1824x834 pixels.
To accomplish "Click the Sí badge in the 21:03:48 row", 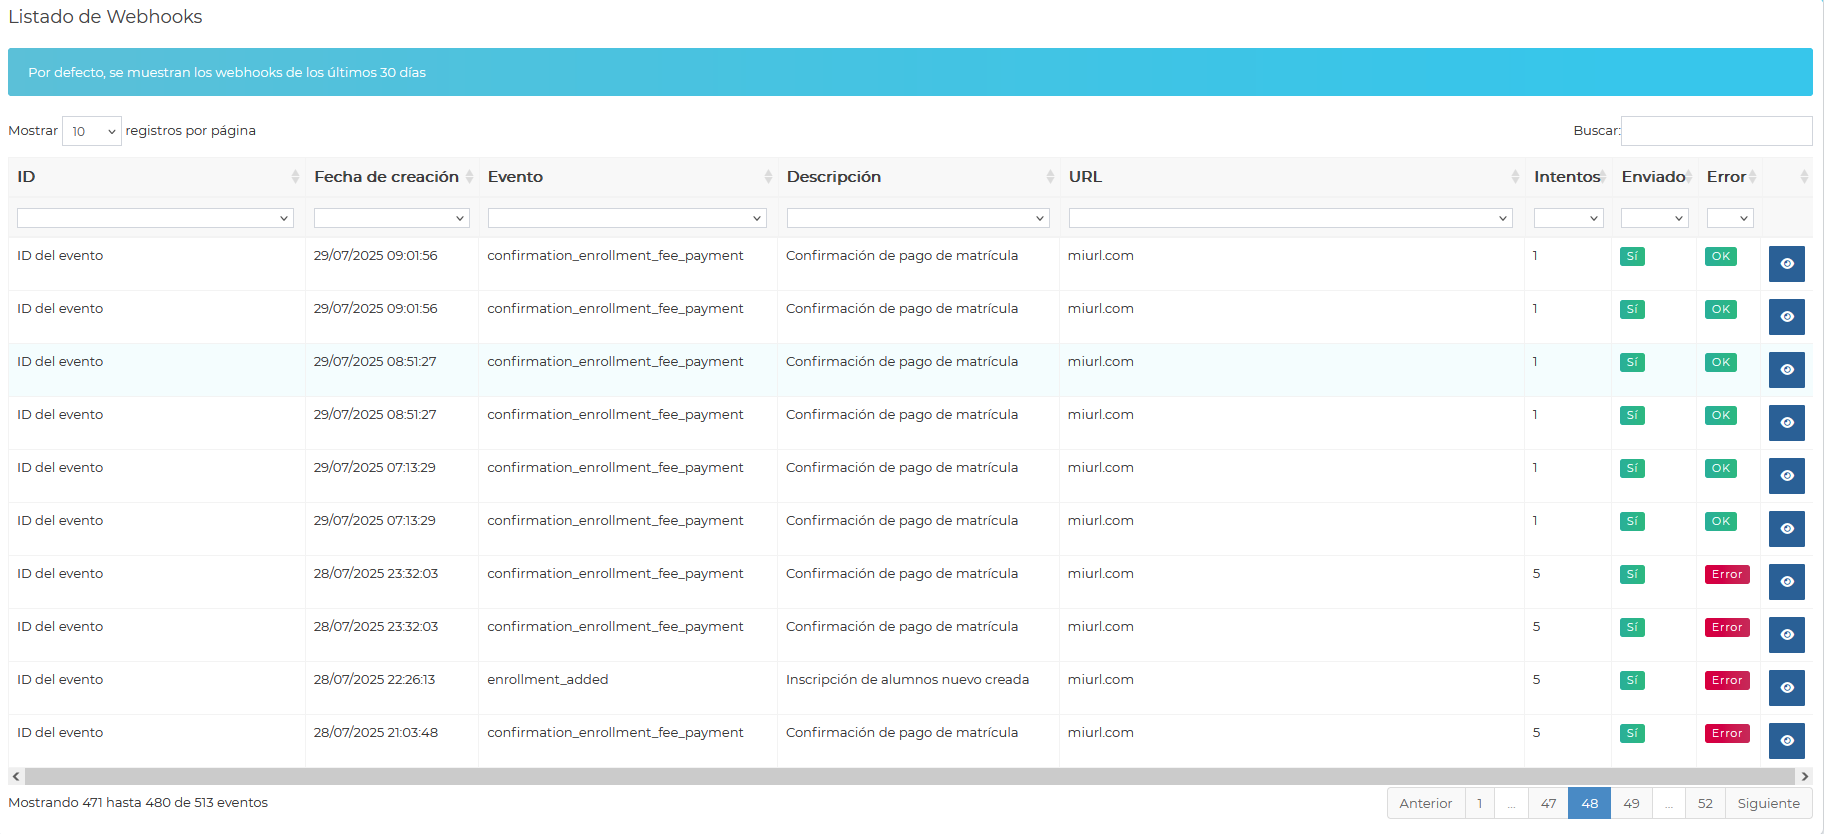I will (1632, 733).
